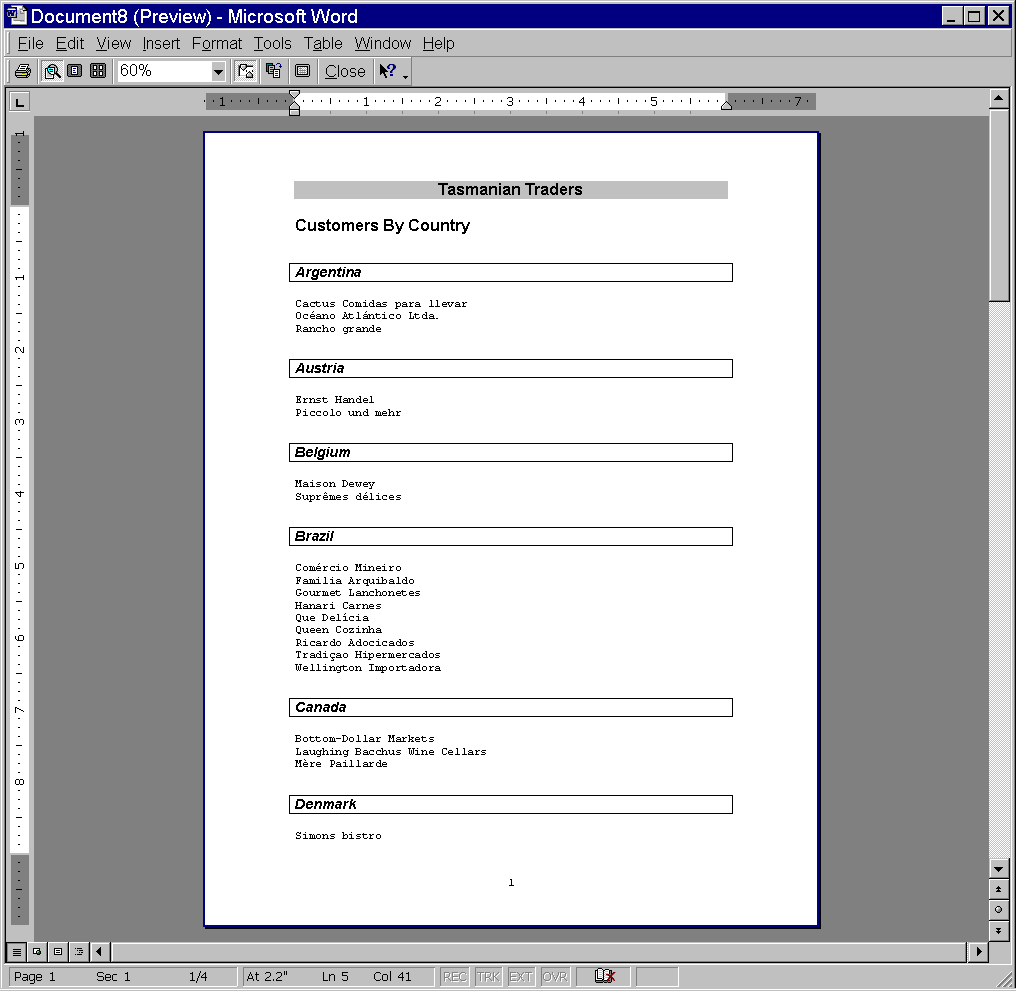Toggle the Magnifier tool
This screenshot has height=991, width=1016.
click(x=52, y=71)
